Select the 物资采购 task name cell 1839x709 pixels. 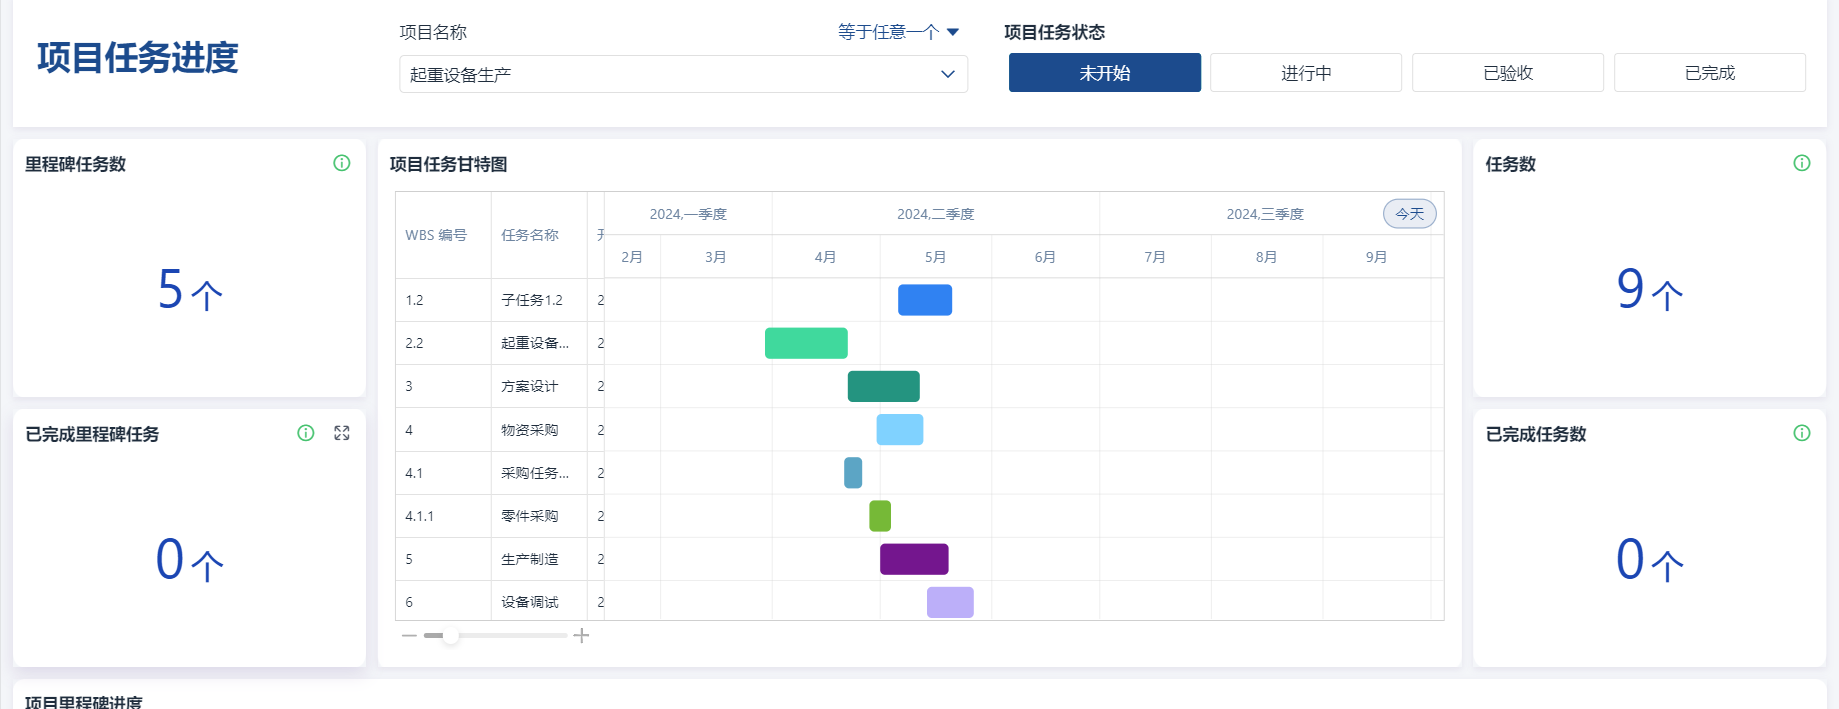tap(539, 430)
